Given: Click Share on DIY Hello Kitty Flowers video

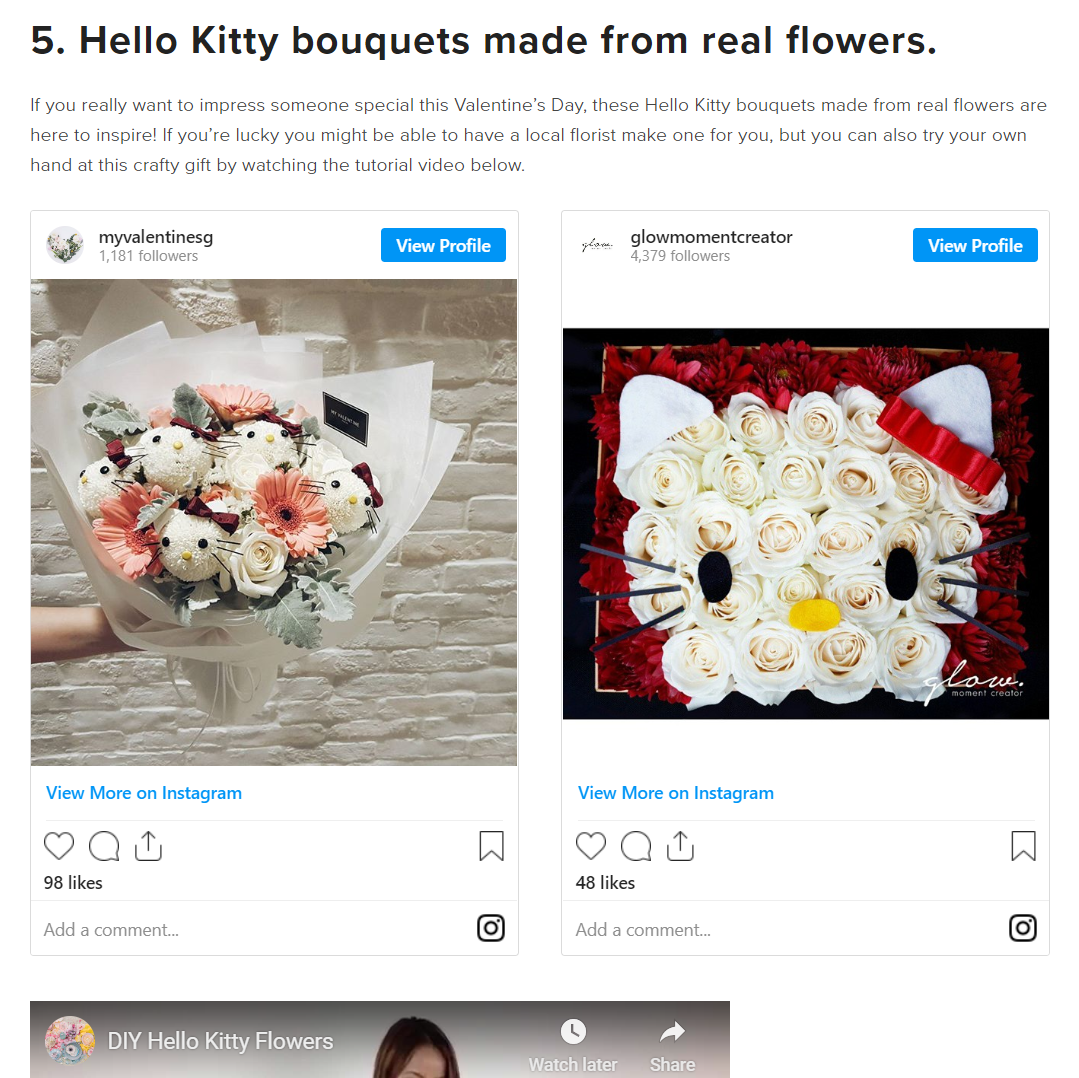Looking at the screenshot, I should pos(672,1045).
